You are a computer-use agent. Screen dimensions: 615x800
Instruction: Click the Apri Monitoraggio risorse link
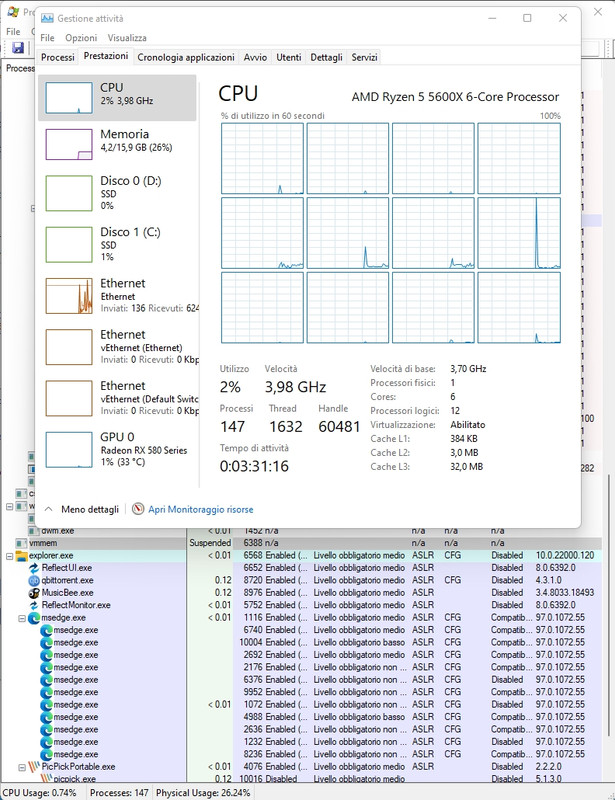click(x=201, y=509)
